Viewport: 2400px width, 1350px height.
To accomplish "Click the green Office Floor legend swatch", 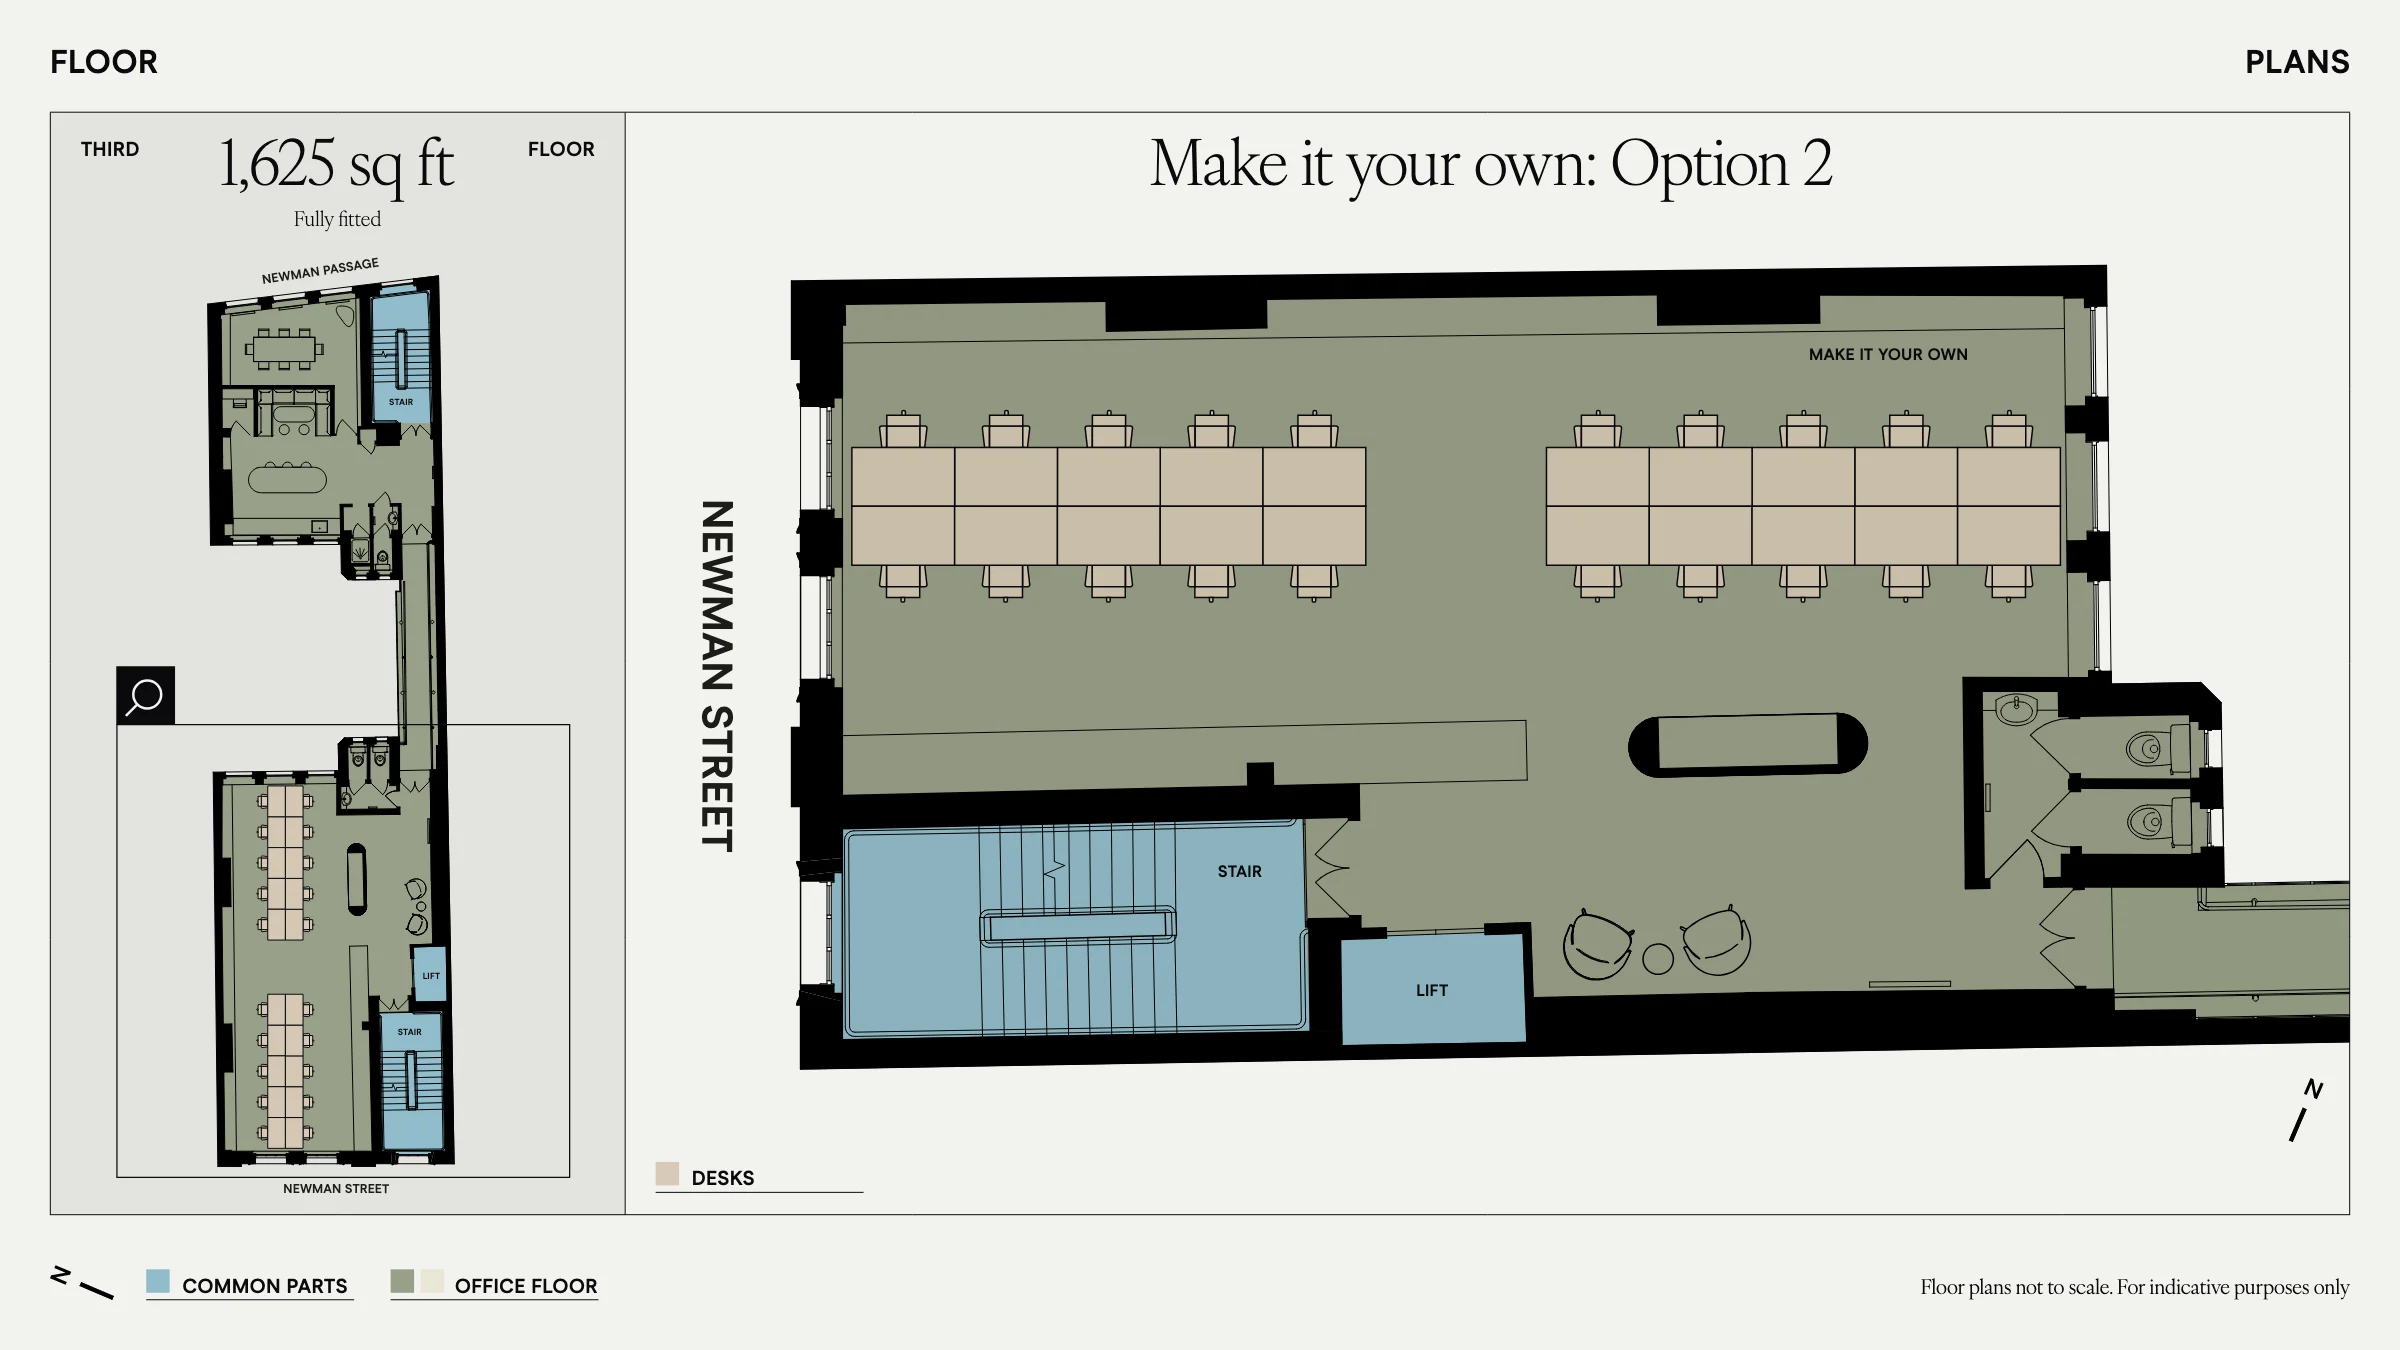I will pos(402,1281).
